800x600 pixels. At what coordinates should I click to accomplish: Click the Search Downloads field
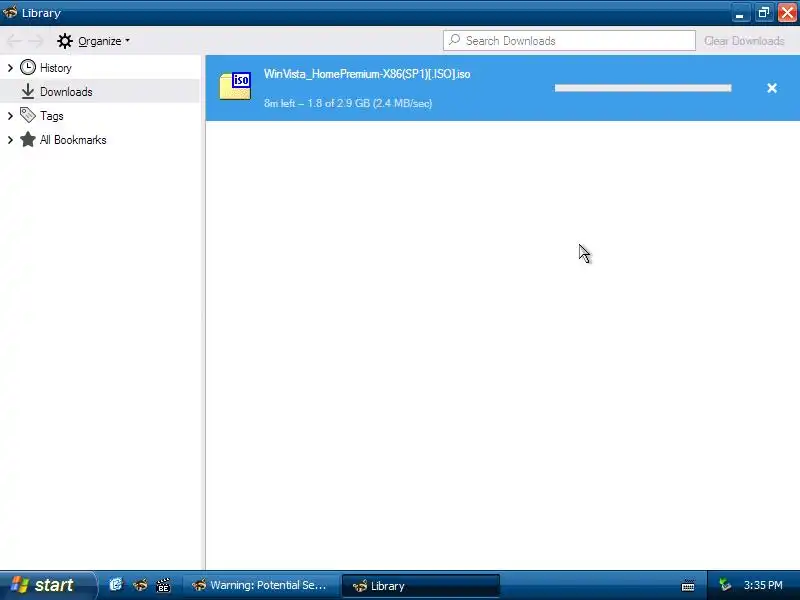click(569, 41)
